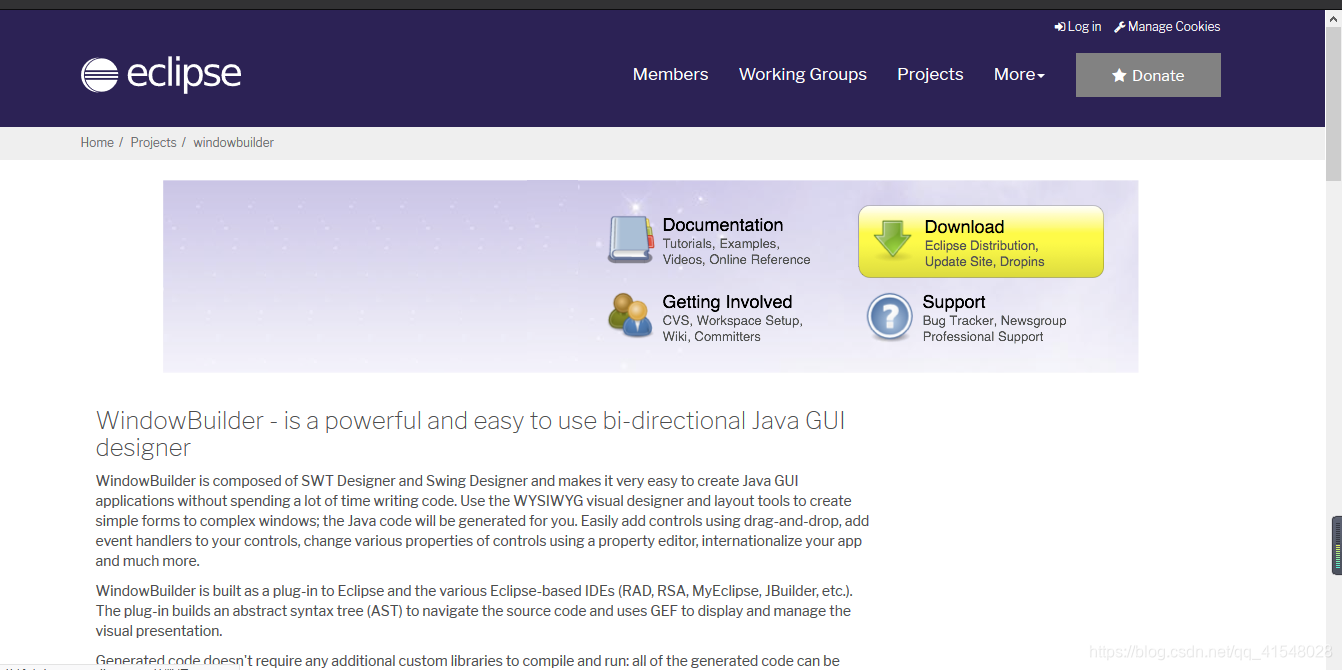Click the Eclipse logo
Viewport: 1342px width, 670px height.
[x=161, y=75]
